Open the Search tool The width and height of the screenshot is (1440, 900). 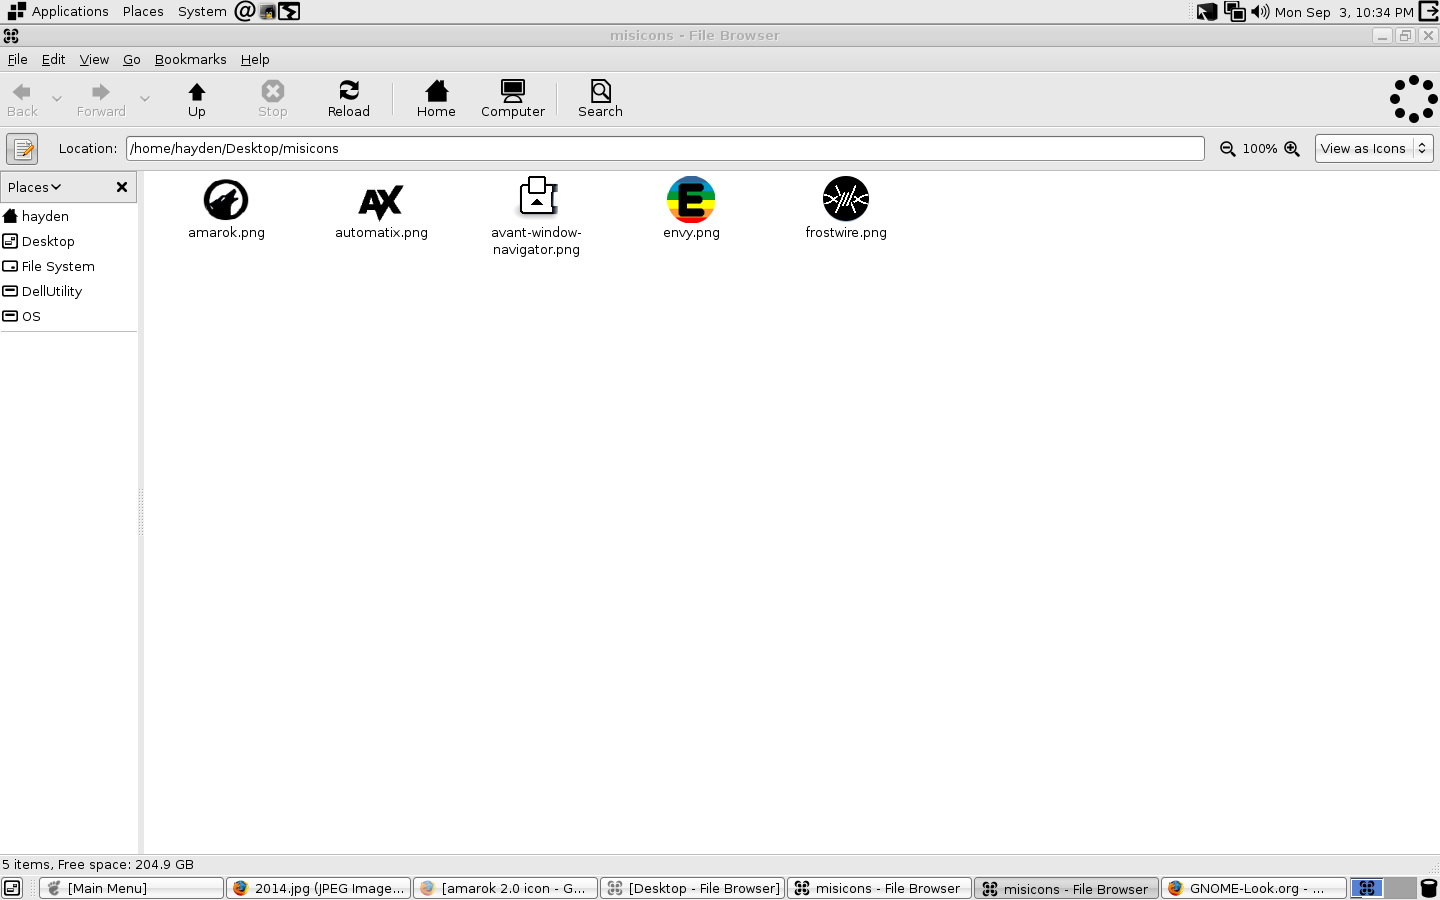coord(600,99)
